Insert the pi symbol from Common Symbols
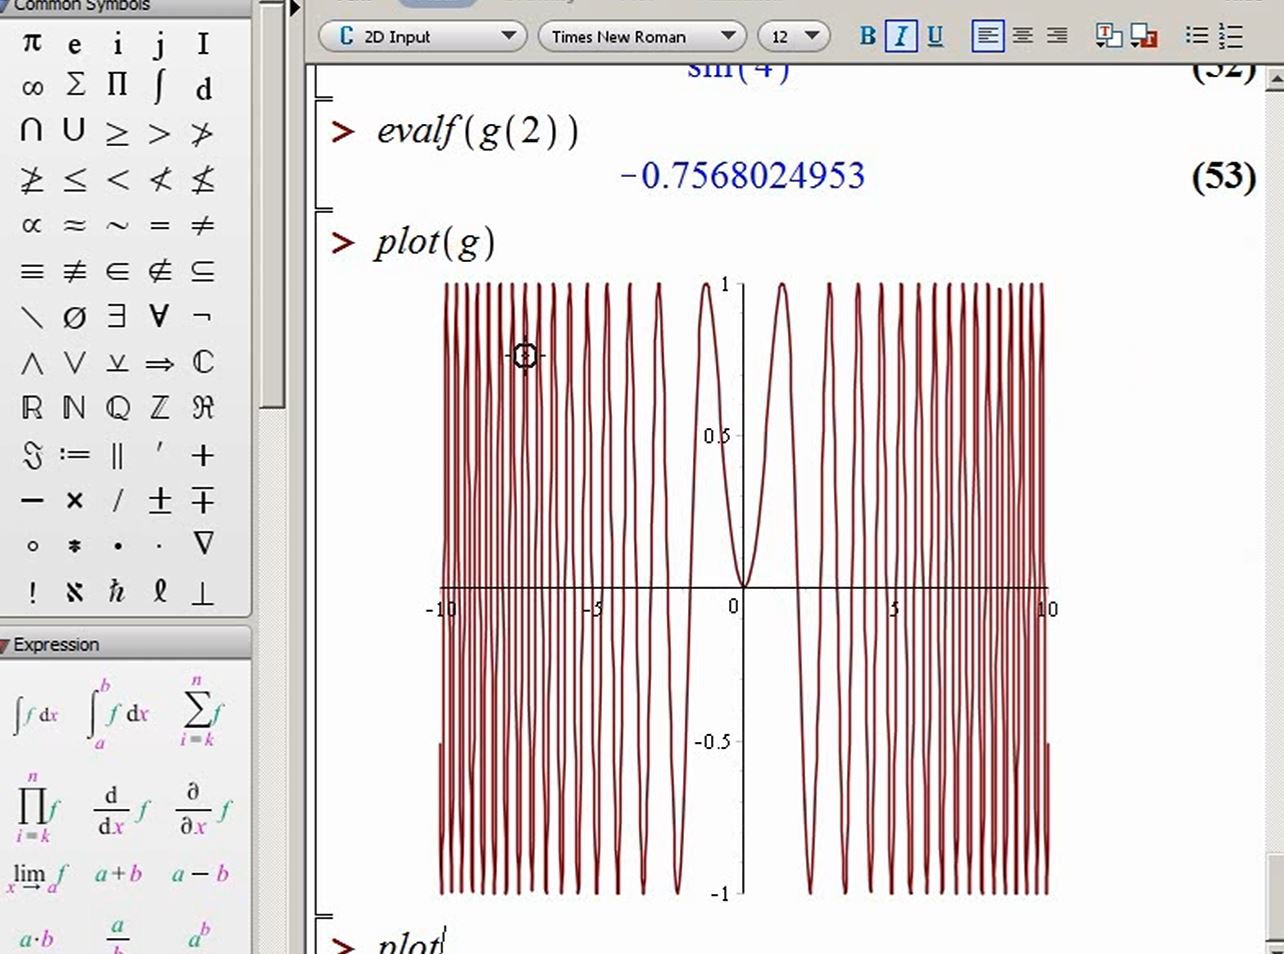 [32, 42]
